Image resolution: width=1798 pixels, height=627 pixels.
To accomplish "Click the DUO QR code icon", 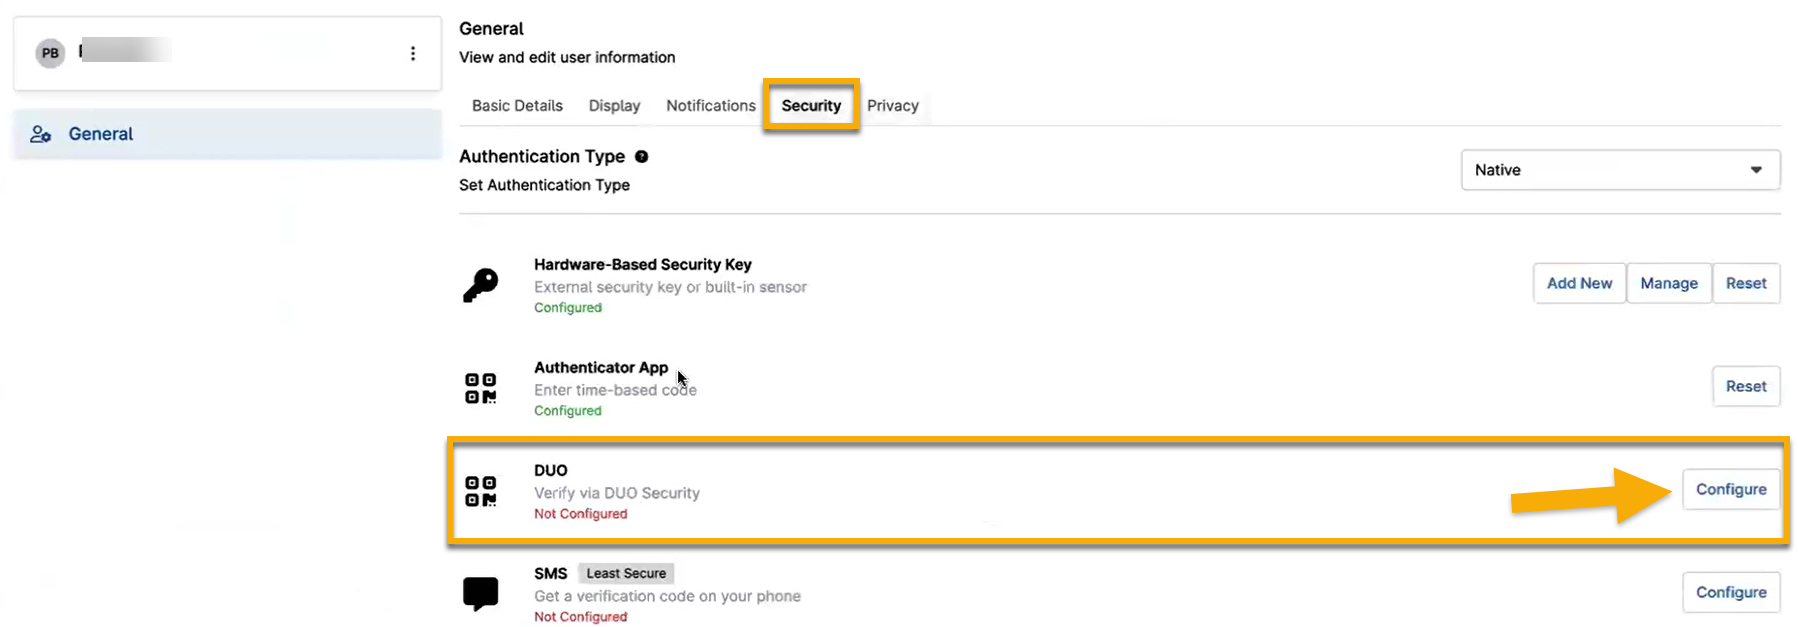I will tap(481, 491).
